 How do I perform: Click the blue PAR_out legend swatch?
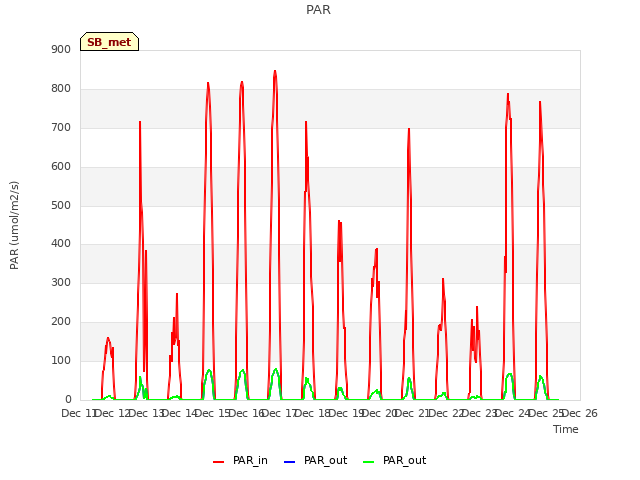coord(289,462)
